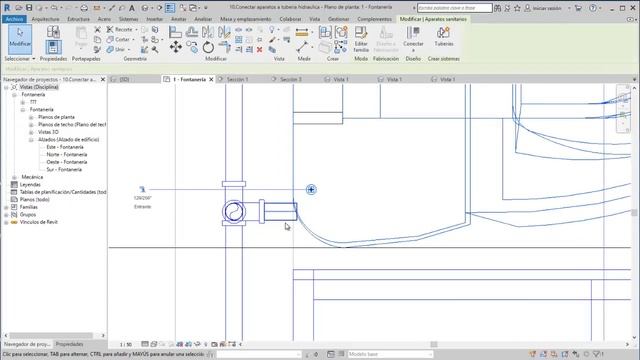
Task: Click the Rotar (rotate) tool
Action: [x=208, y=47]
